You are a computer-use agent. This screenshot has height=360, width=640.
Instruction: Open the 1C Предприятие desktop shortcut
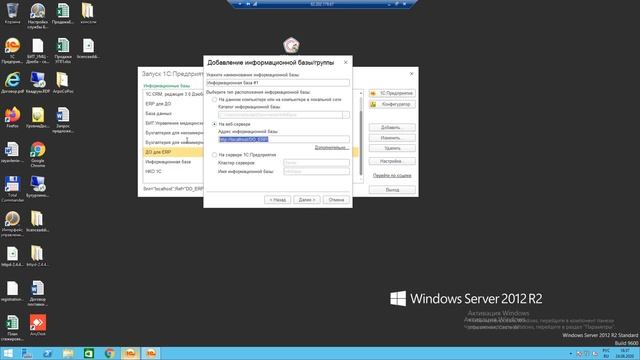(12, 50)
